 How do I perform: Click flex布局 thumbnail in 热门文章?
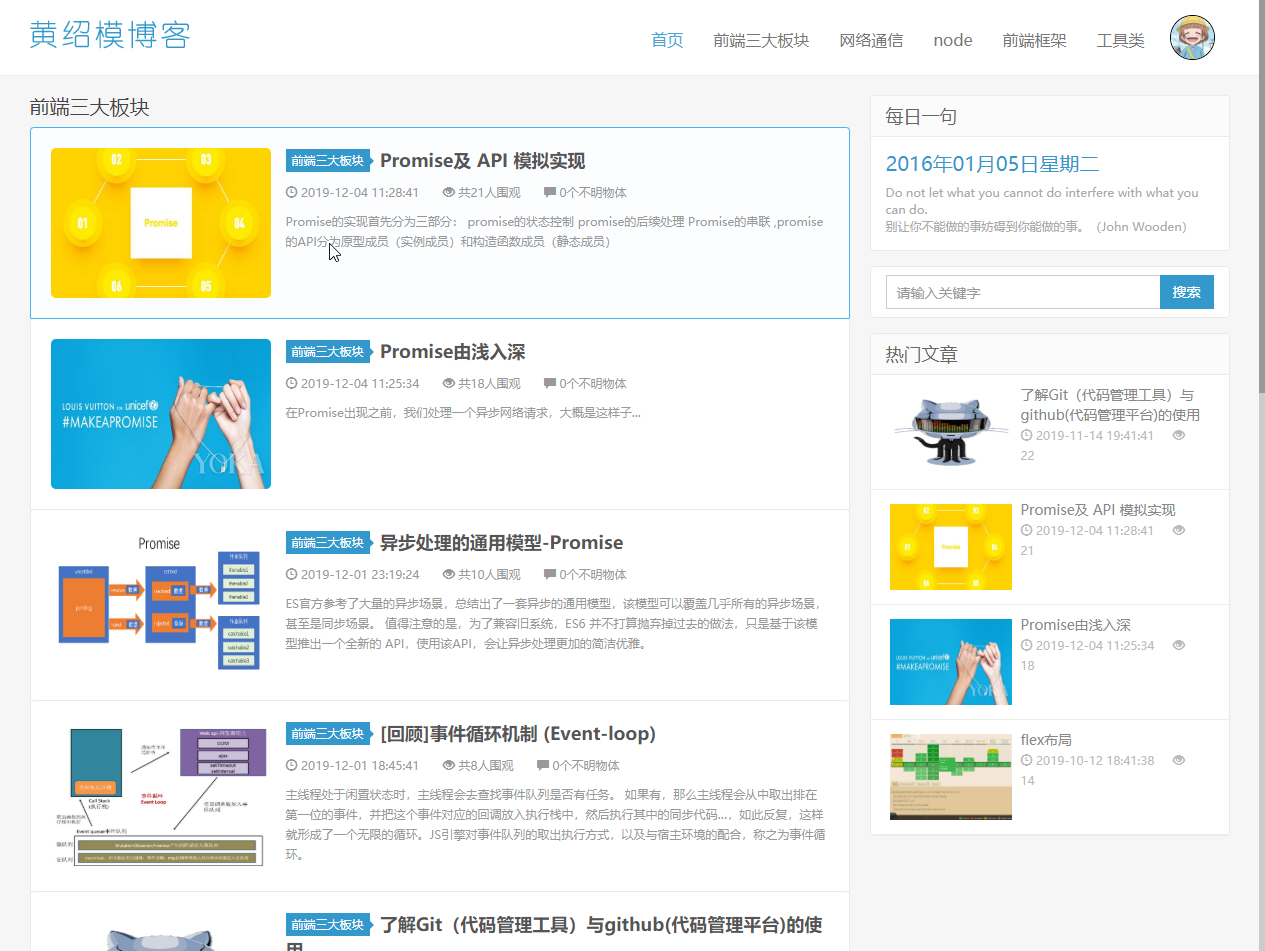pyautogui.click(x=951, y=777)
